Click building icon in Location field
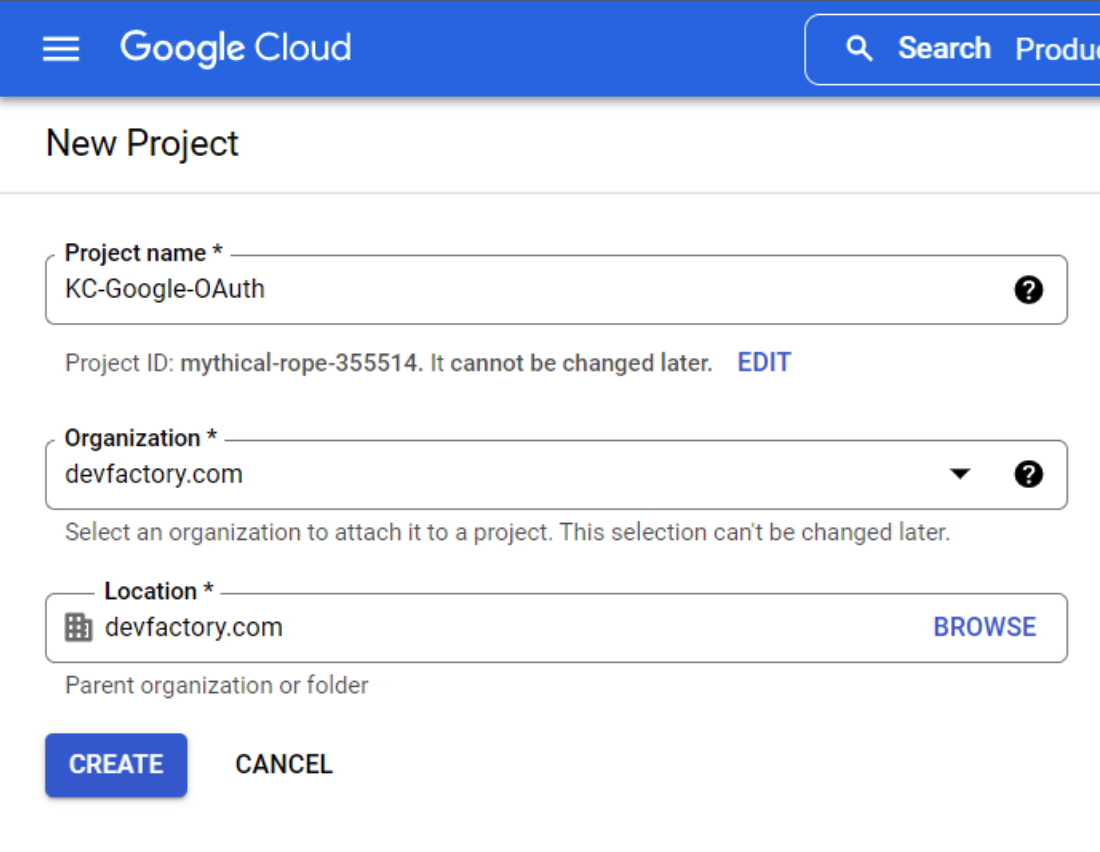The height and width of the screenshot is (852, 1100). 78,628
